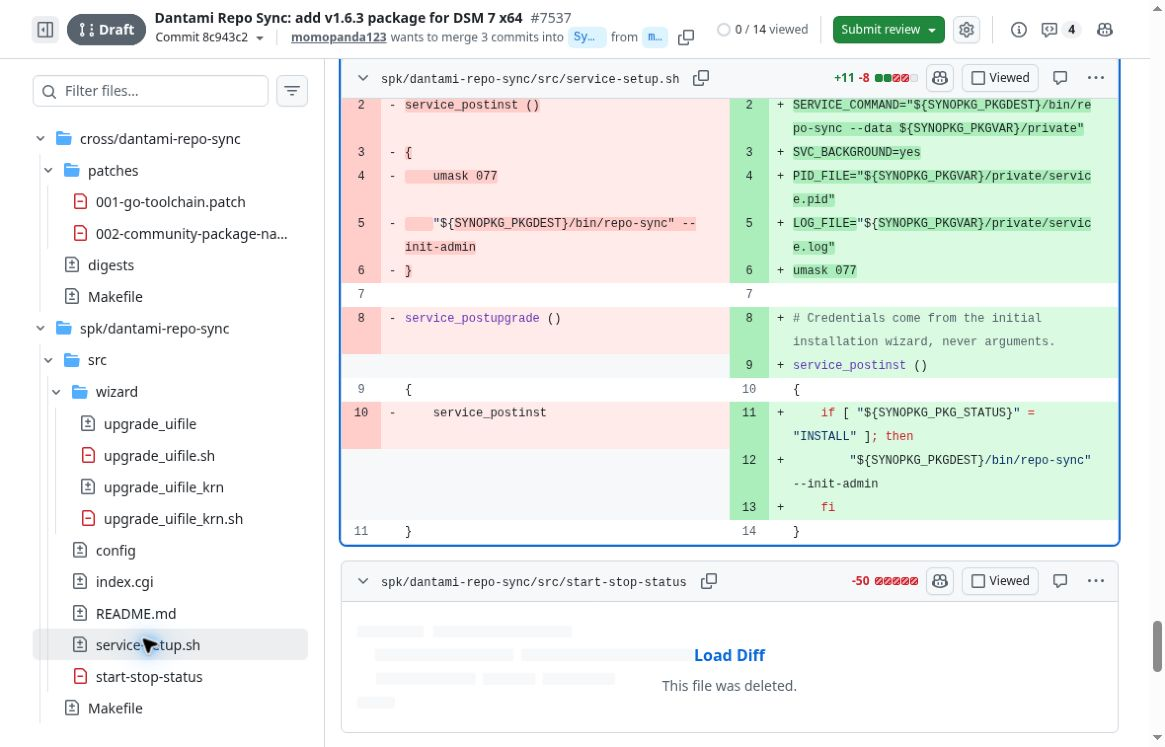1165x747 pixels.
Task: Open the head branch label
Action: 655,37
